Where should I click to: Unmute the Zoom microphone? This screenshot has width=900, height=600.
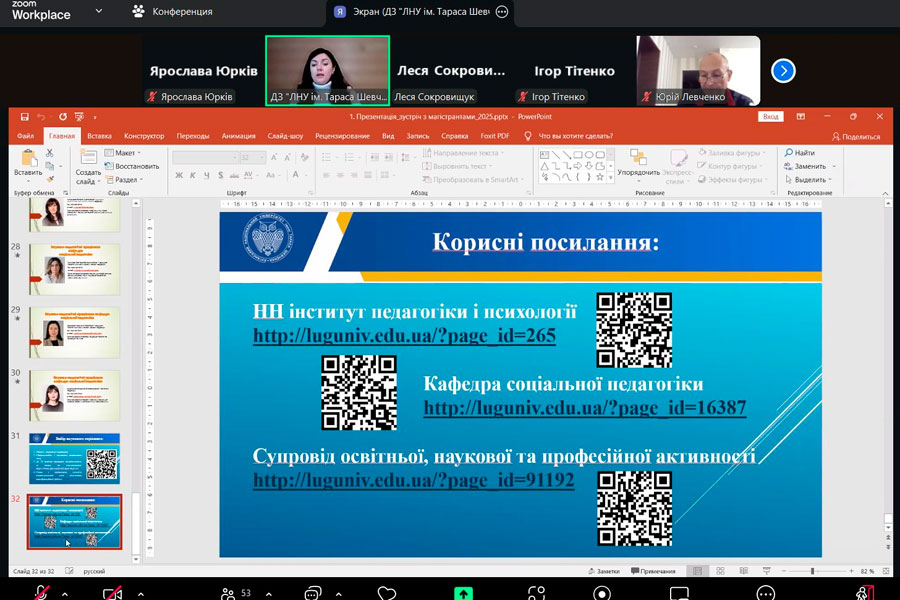pyautogui.click(x=41, y=592)
